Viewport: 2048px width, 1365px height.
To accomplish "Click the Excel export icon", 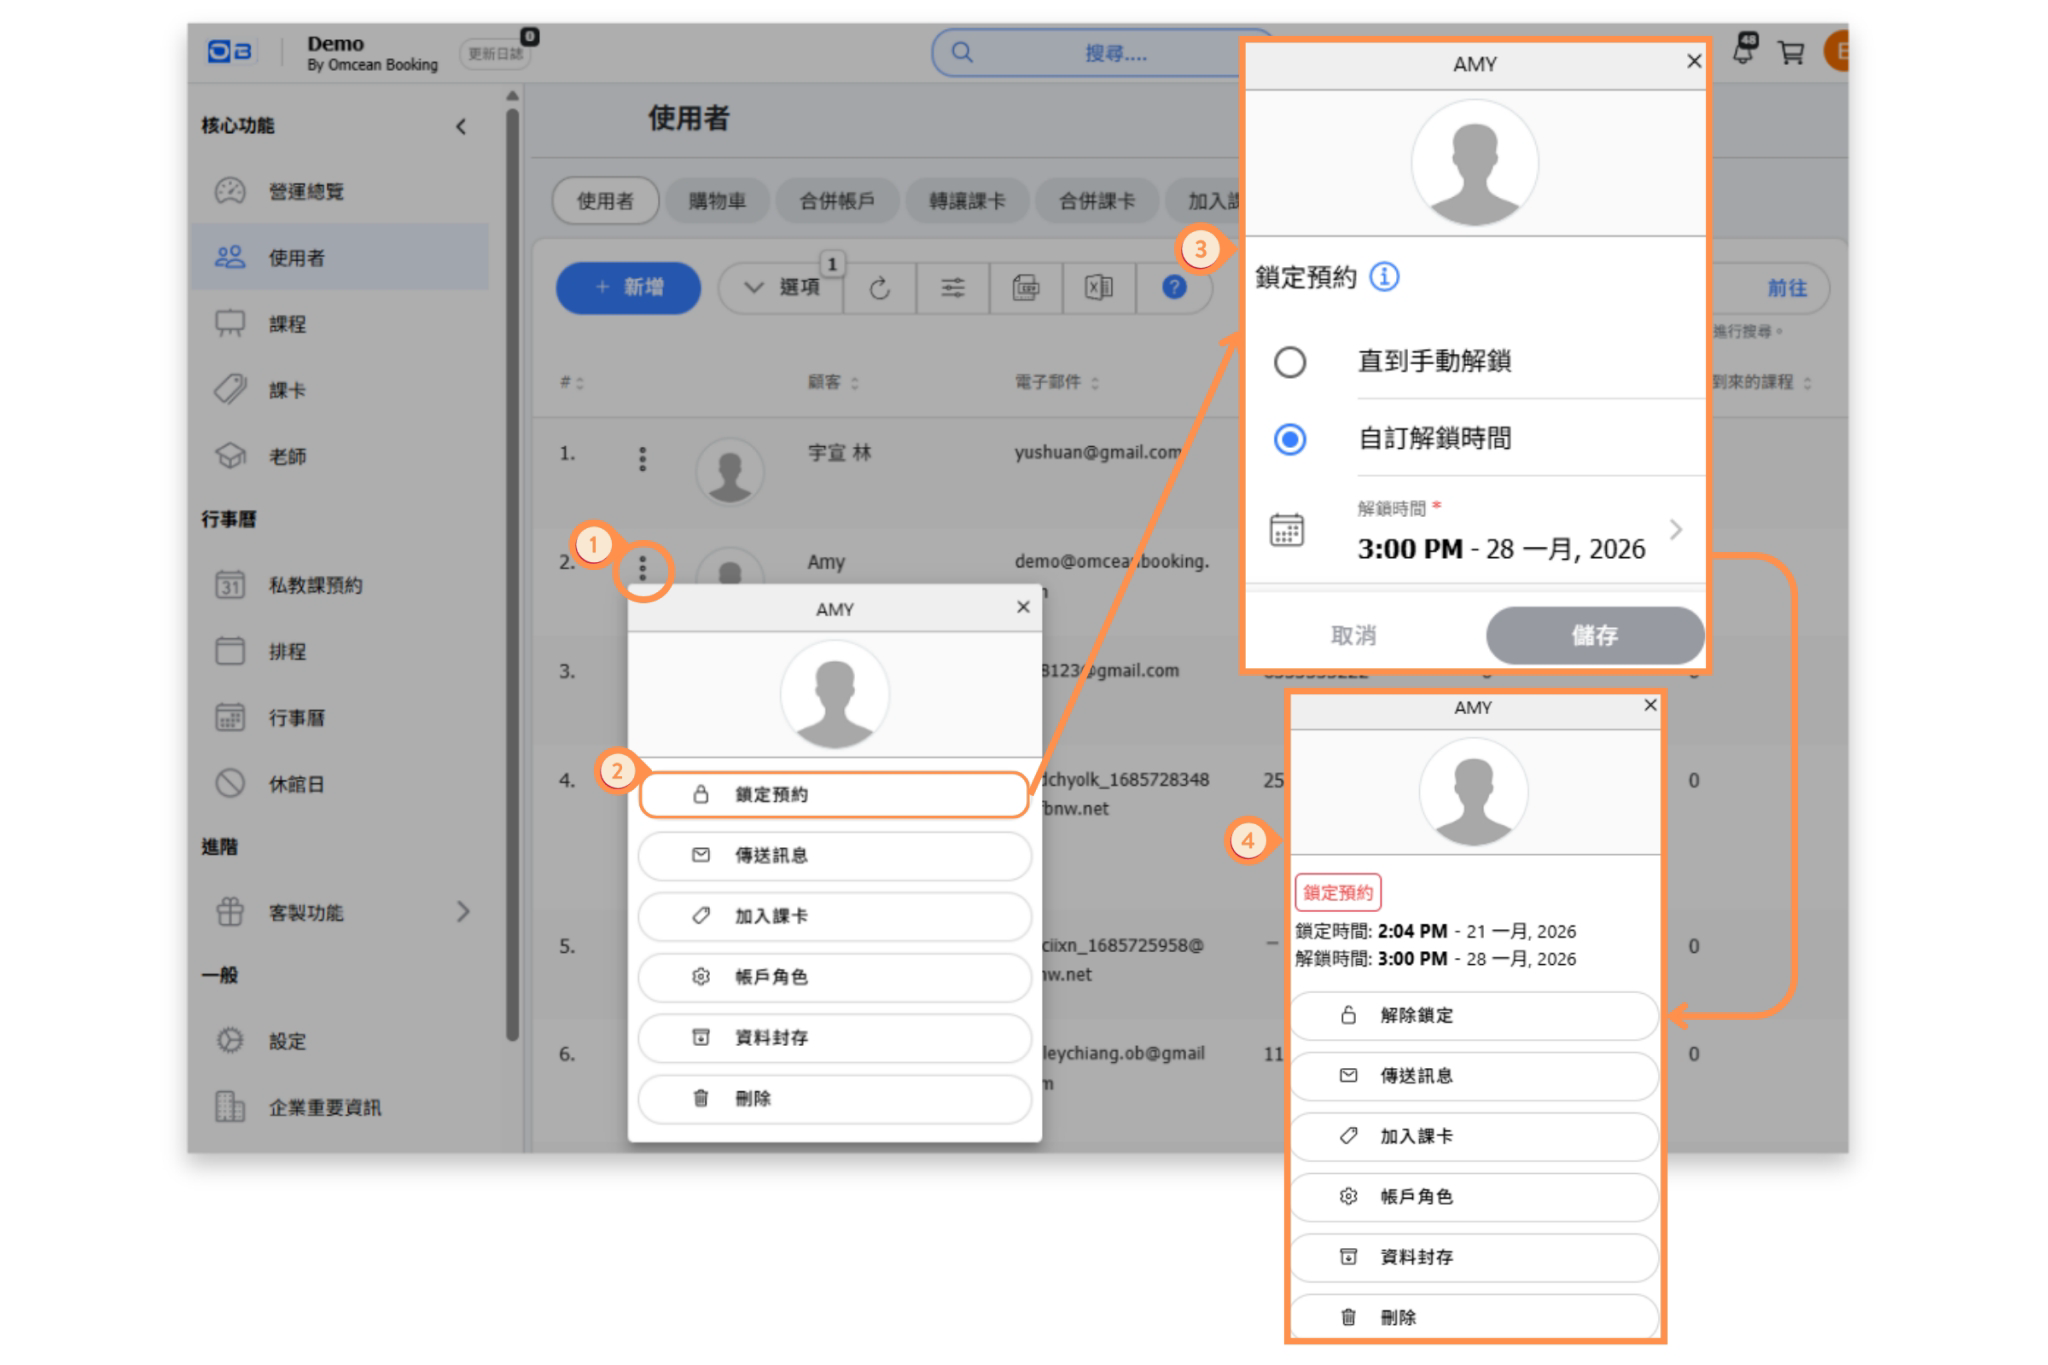I will [1098, 289].
